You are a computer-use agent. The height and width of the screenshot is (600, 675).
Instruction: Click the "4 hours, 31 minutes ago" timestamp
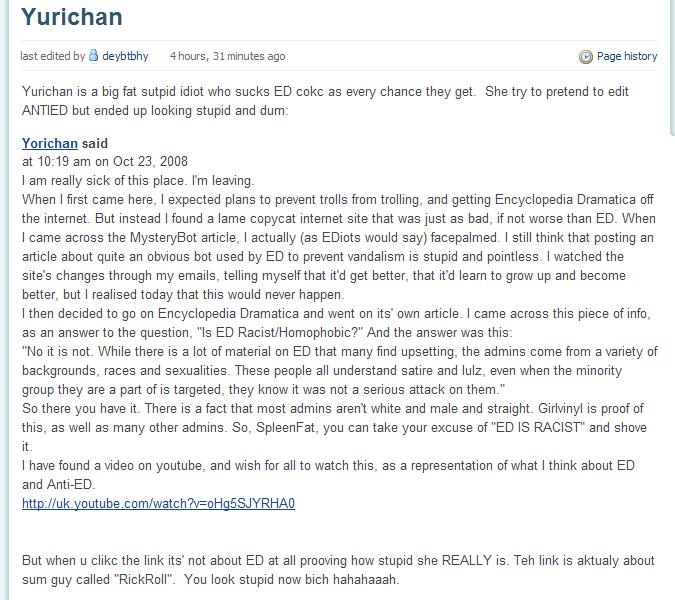coord(227,56)
